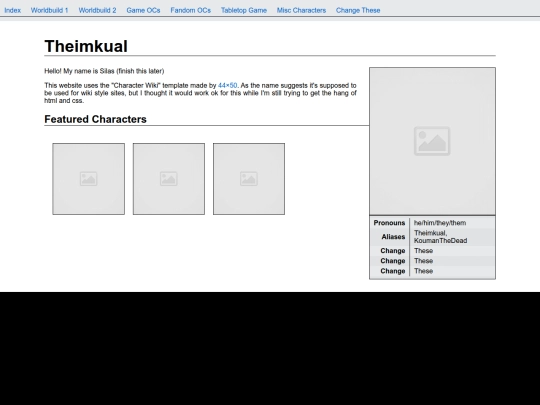Click the Theimkual page title
This screenshot has width=540, height=405.
[86, 46]
